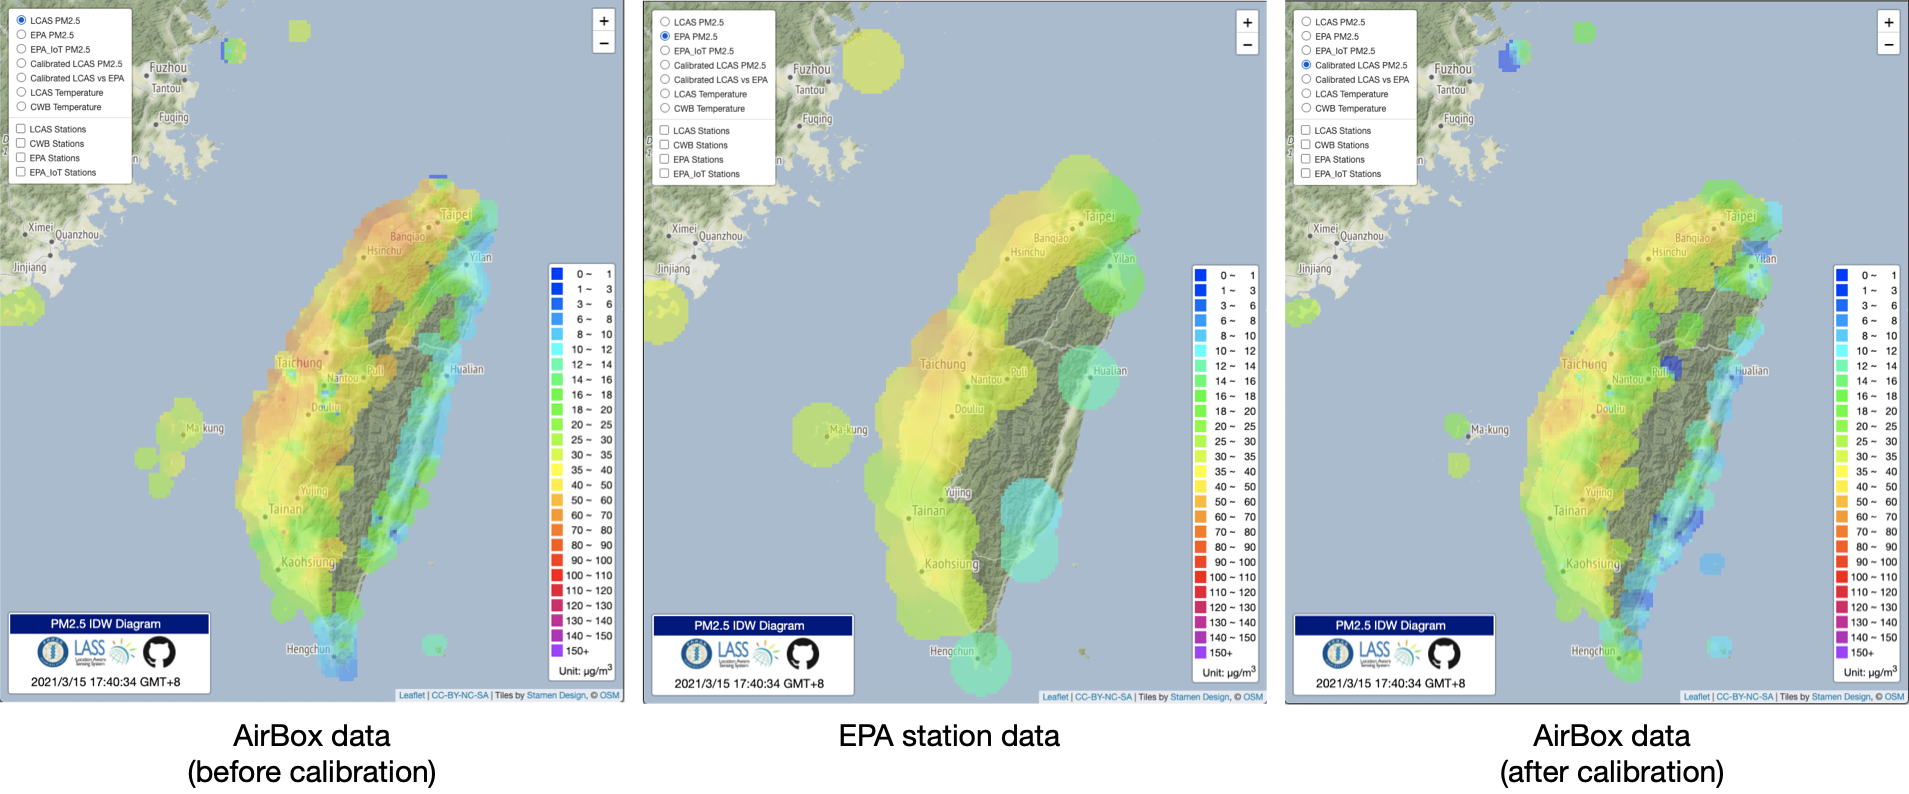This screenshot has width=1909, height=794.
Task: Select EPA PM2.5 radio in middle map
Action: pos(665,36)
